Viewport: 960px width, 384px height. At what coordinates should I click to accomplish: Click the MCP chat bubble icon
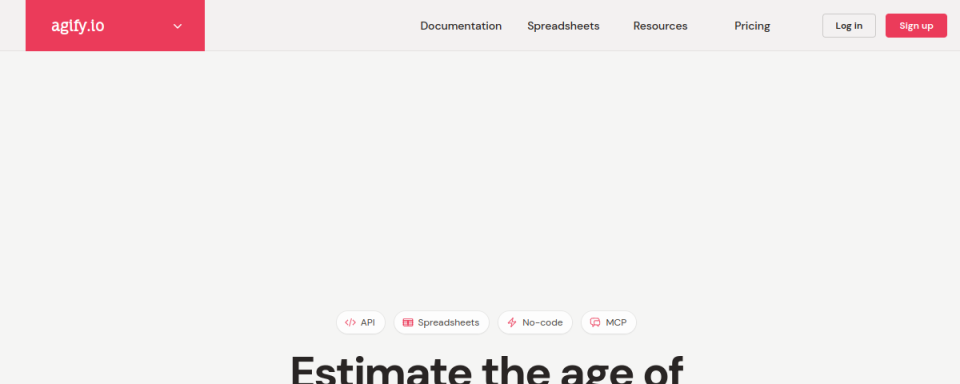(595, 323)
